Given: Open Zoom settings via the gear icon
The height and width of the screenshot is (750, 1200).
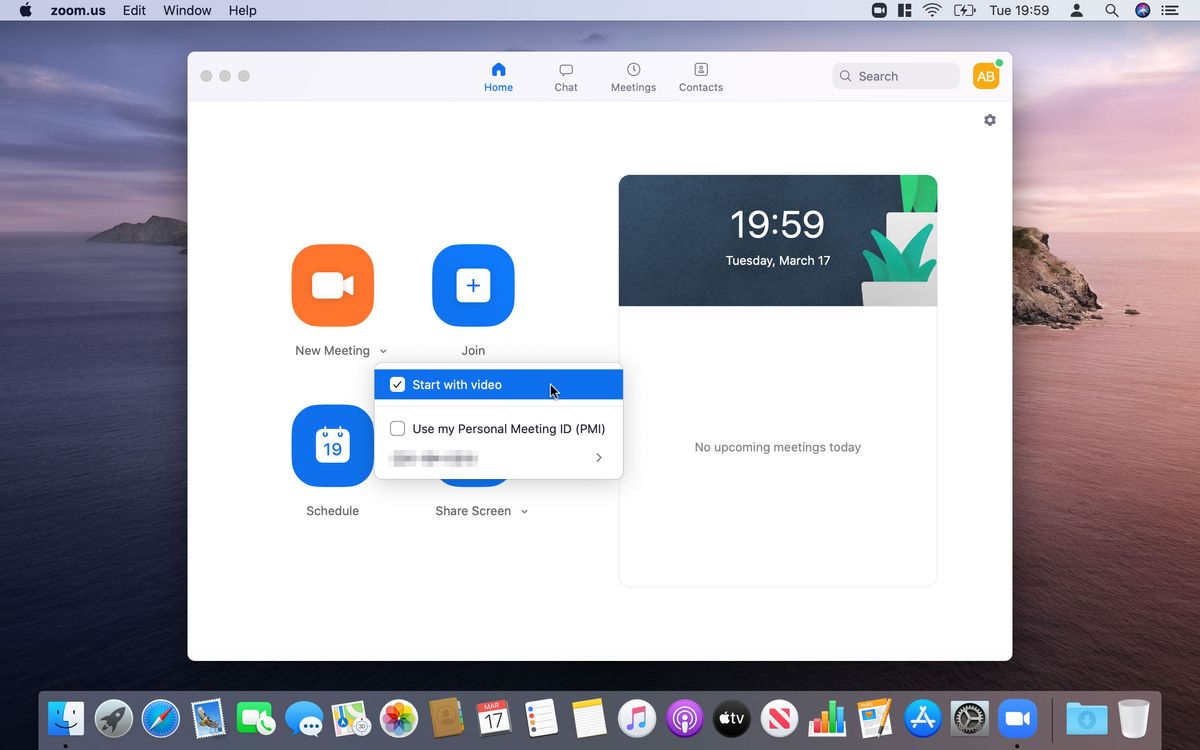Looking at the screenshot, I should tap(989, 120).
